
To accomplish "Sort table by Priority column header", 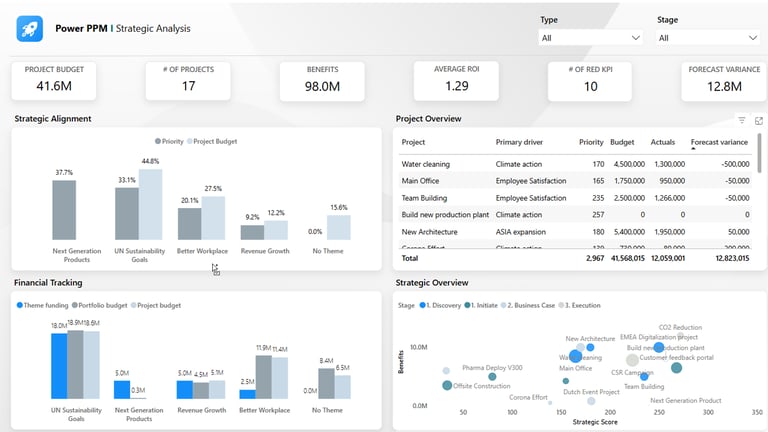I will 591,142.
